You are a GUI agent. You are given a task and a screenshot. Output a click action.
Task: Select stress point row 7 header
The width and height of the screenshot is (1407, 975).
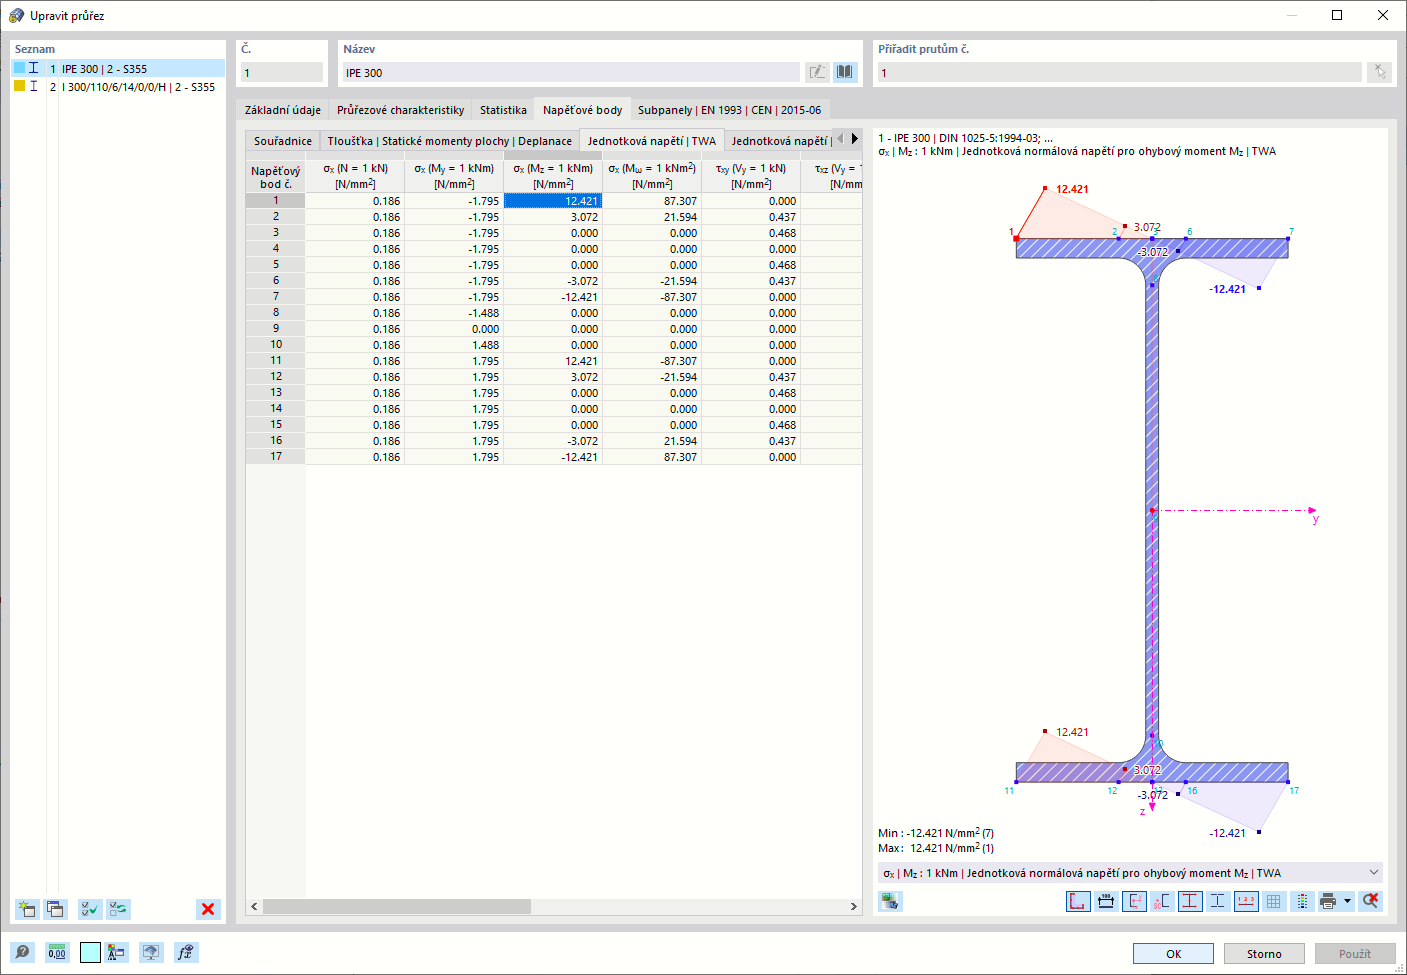pos(276,296)
